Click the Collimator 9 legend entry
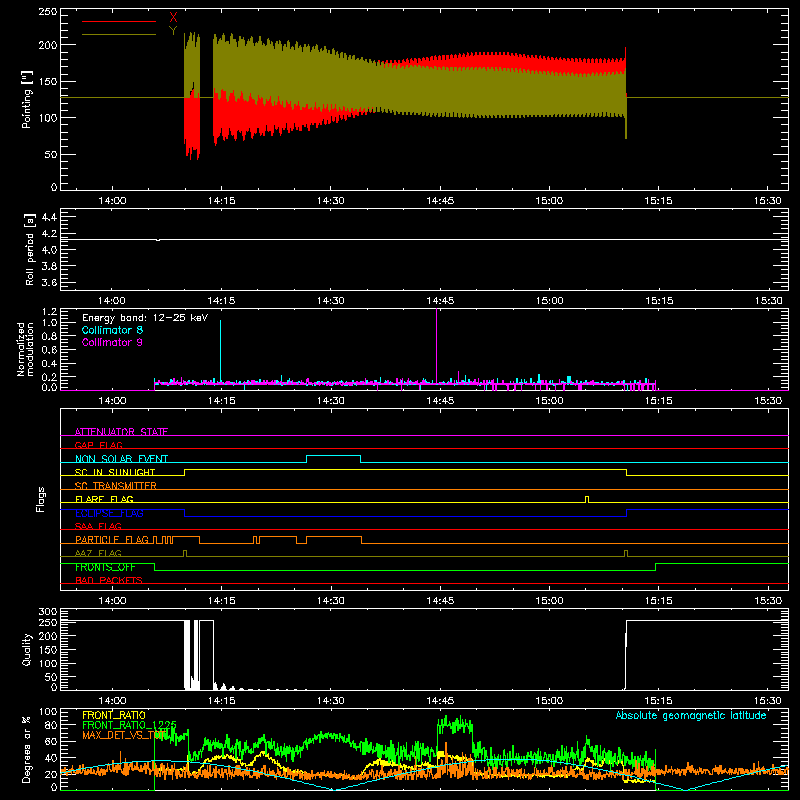The image size is (800, 800). [112, 342]
